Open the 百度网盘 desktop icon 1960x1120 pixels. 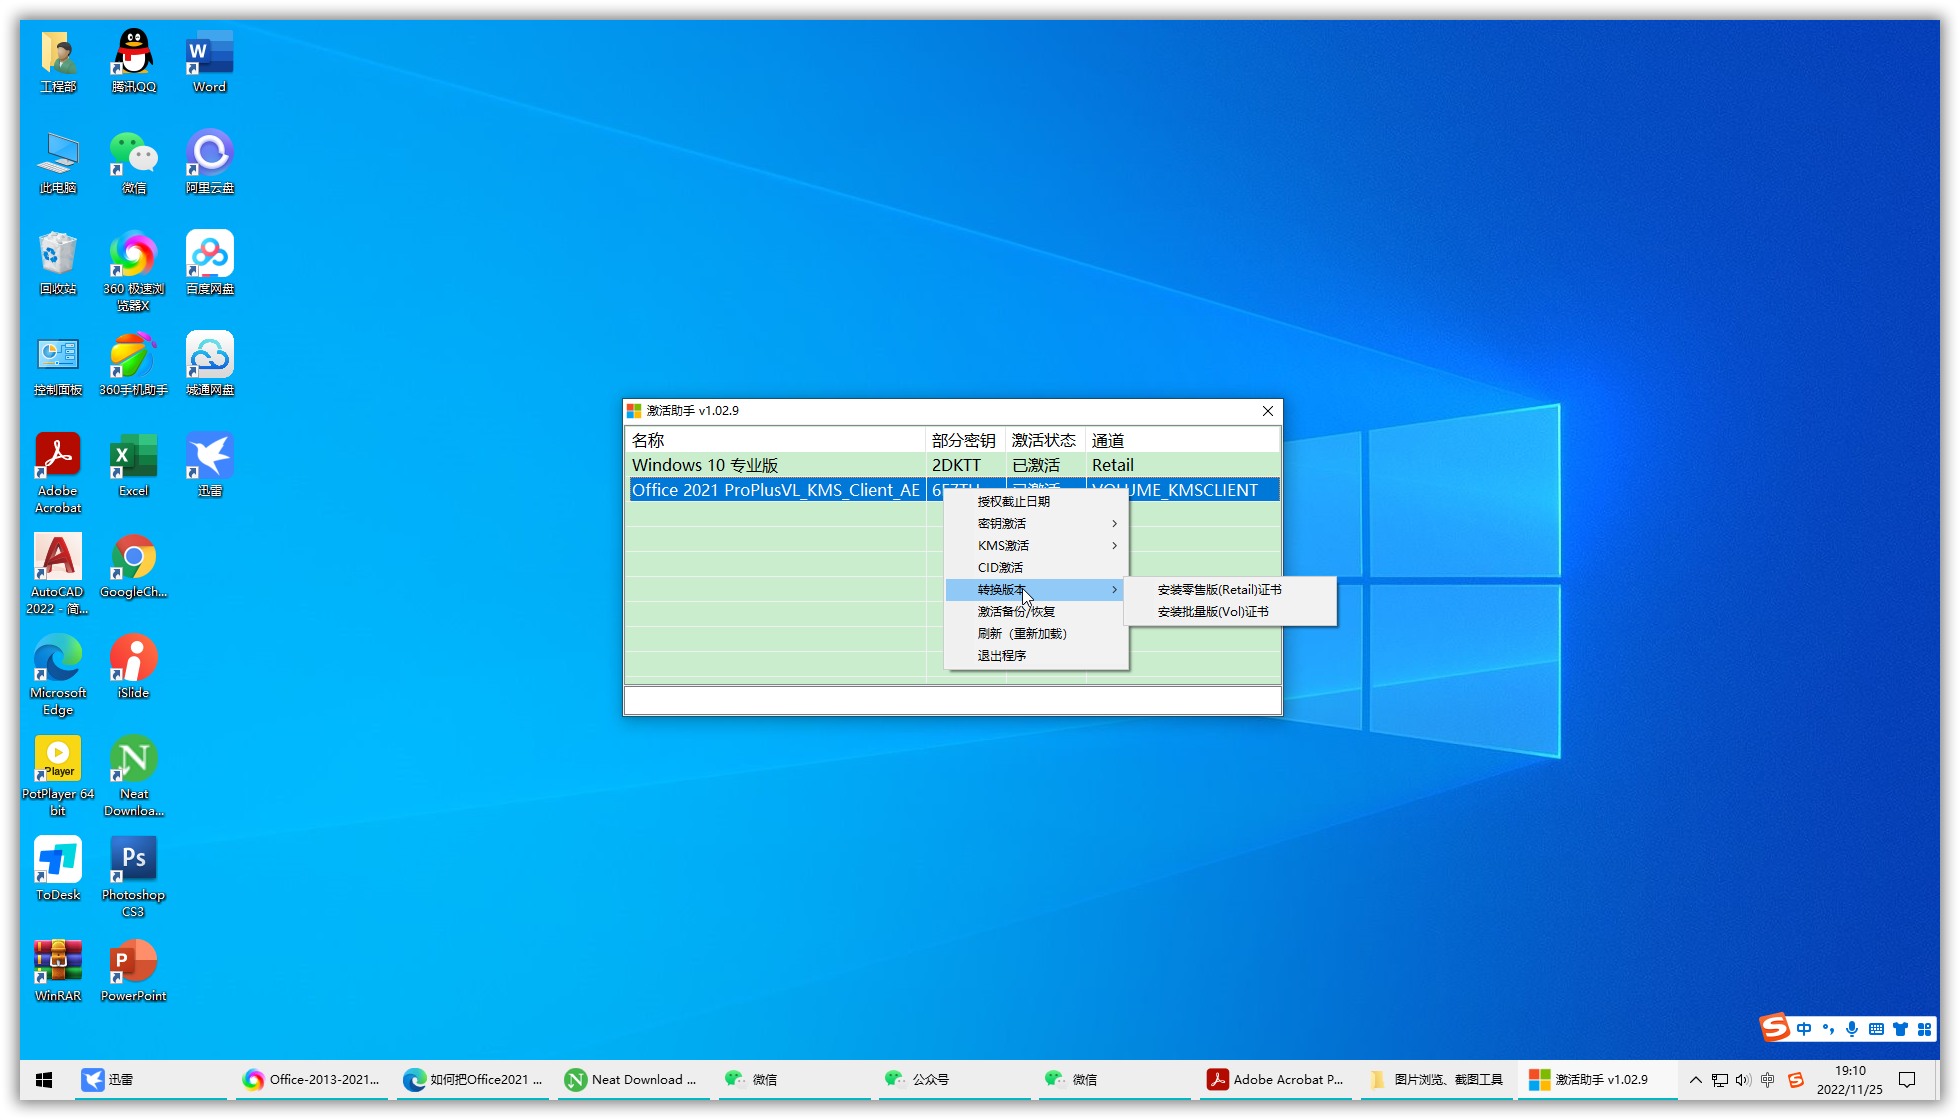209,263
